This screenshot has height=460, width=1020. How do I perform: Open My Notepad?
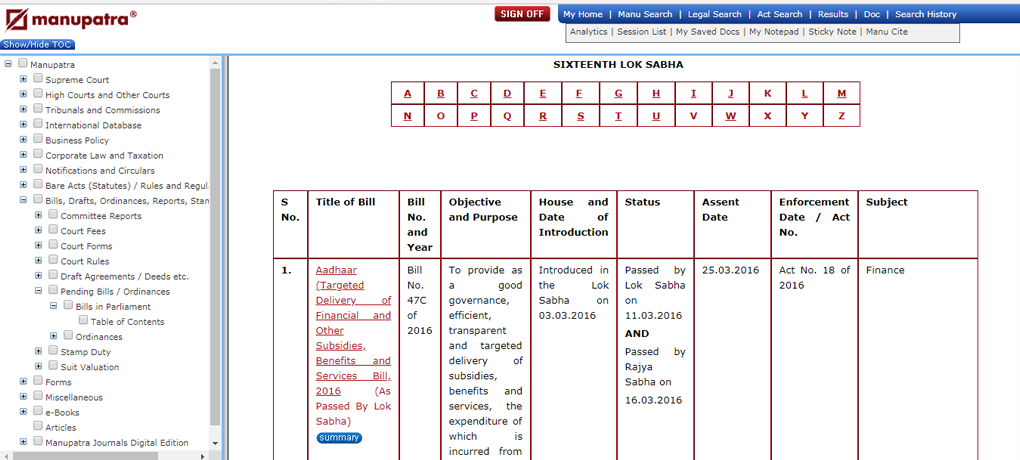773,31
